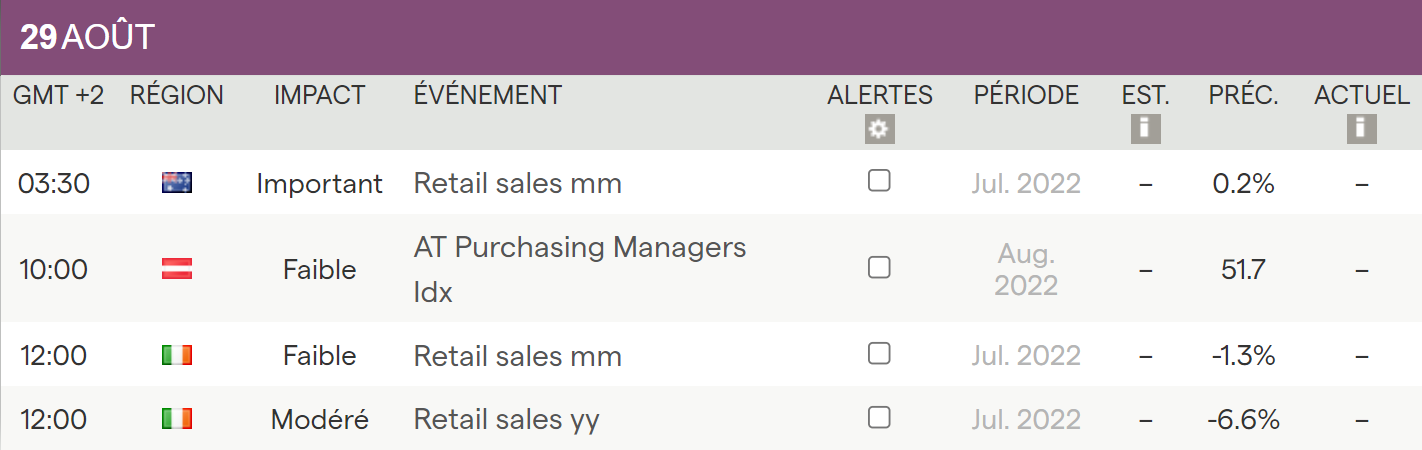Open the Retail sales yy event
Viewport: 1422px width, 450px height.
coord(506,420)
